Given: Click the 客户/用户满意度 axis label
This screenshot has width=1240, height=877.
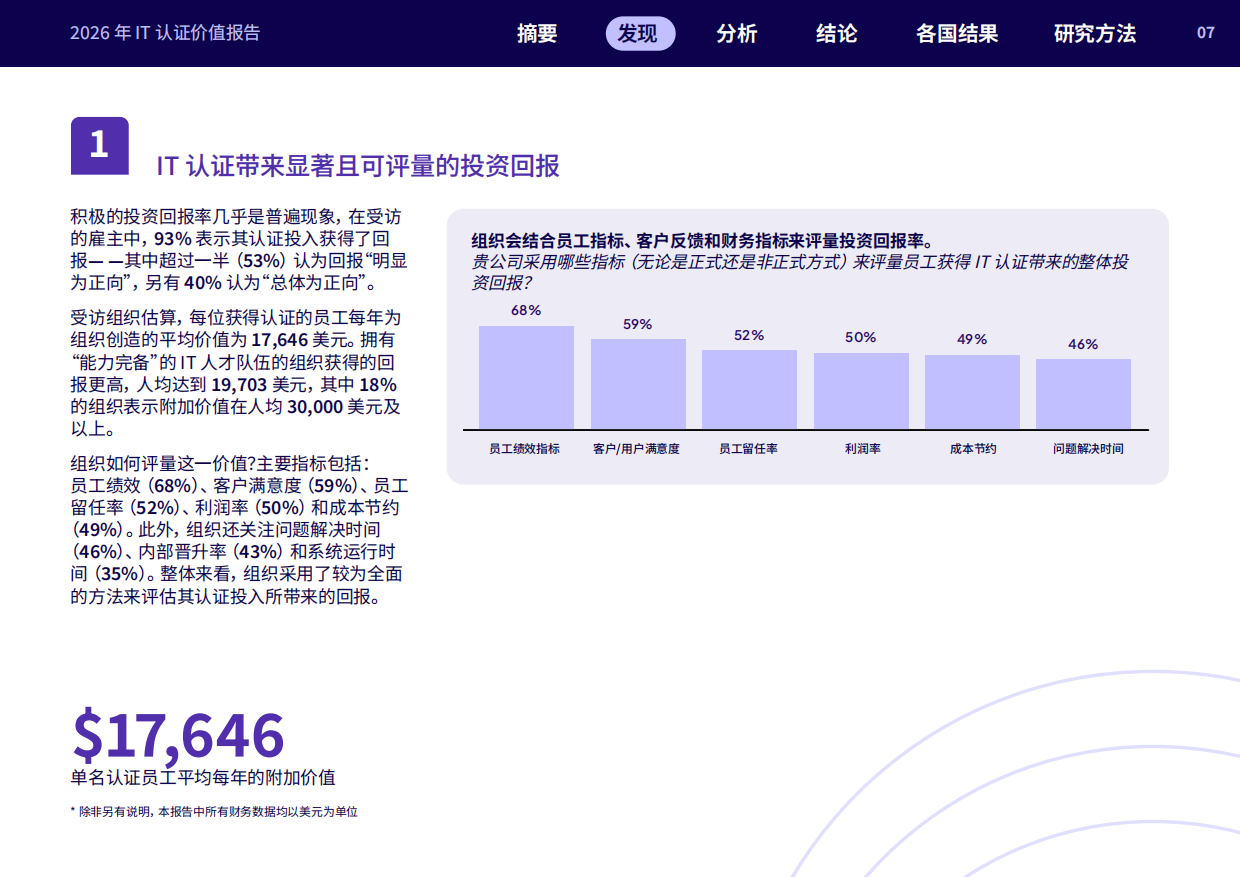Looking at the screenshot, I should [x=636, y=449].
